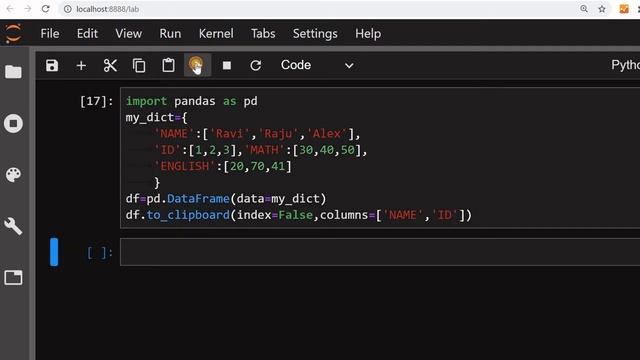The height and width of the screenshot is (360, 640).
Task: Restart the kernel with the refresh icon
Action: click(256, 65)
